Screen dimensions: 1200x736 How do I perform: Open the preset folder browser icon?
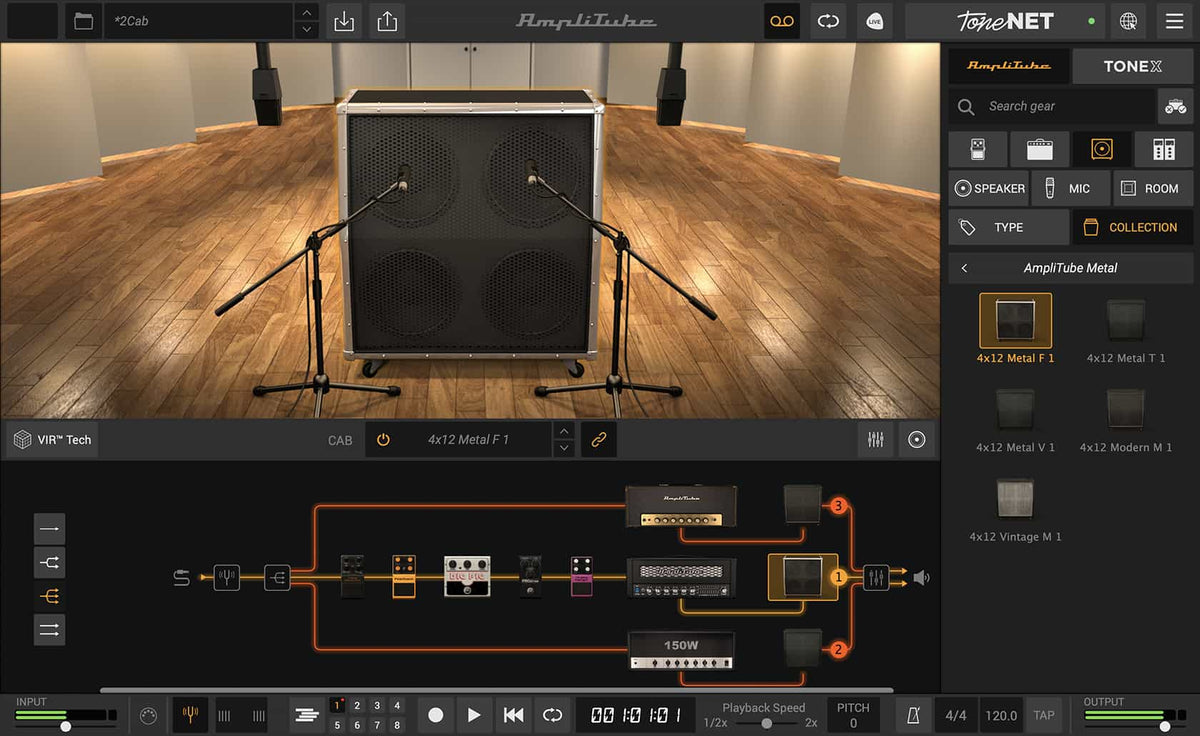point(84,20)
